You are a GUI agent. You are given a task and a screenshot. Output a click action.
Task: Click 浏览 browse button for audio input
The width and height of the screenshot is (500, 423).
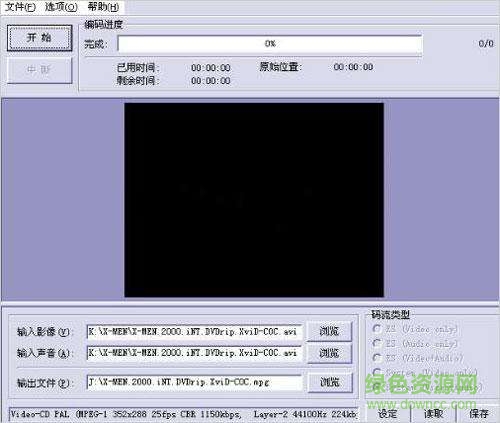pos(329,353)
